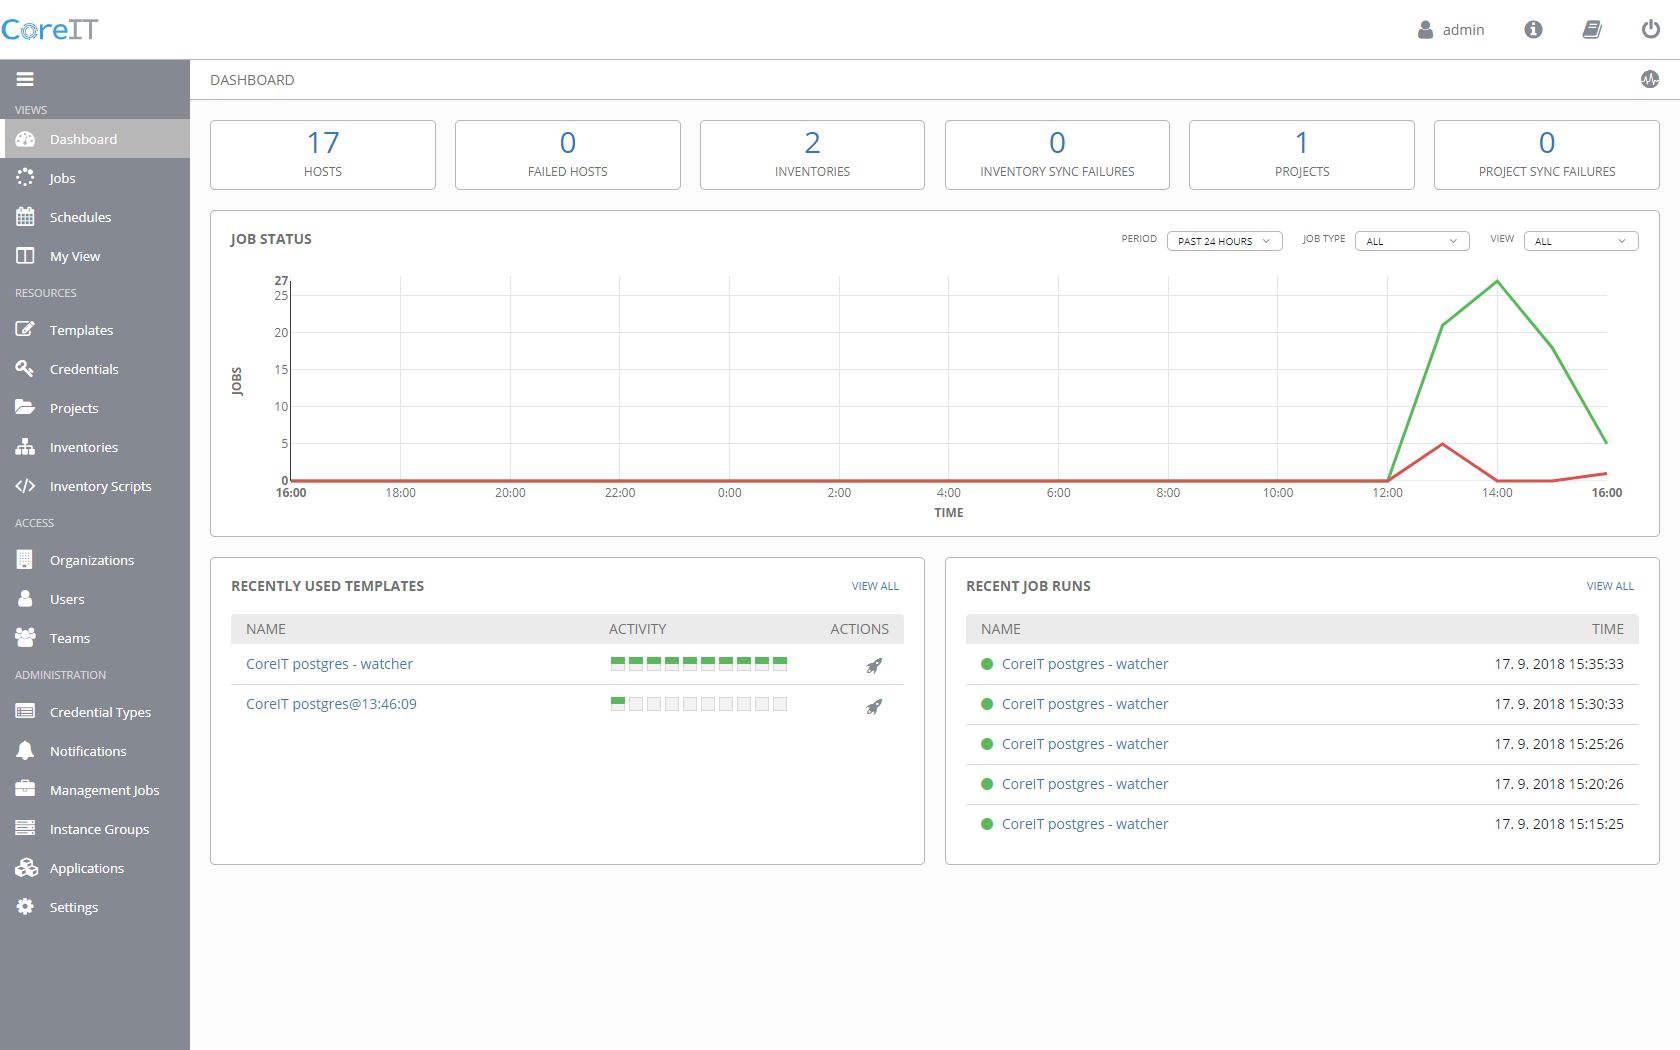Open Inventories from sidebar menu

pos(84,447)
